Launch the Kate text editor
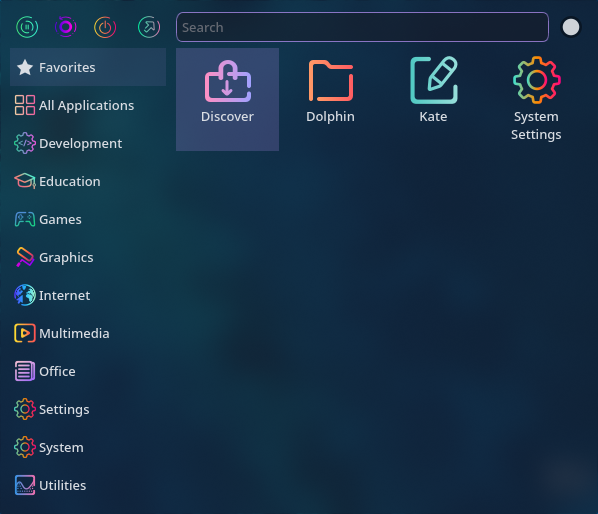Image resolution: width=598 pixels, height=514 pixels. click(433, 99)
